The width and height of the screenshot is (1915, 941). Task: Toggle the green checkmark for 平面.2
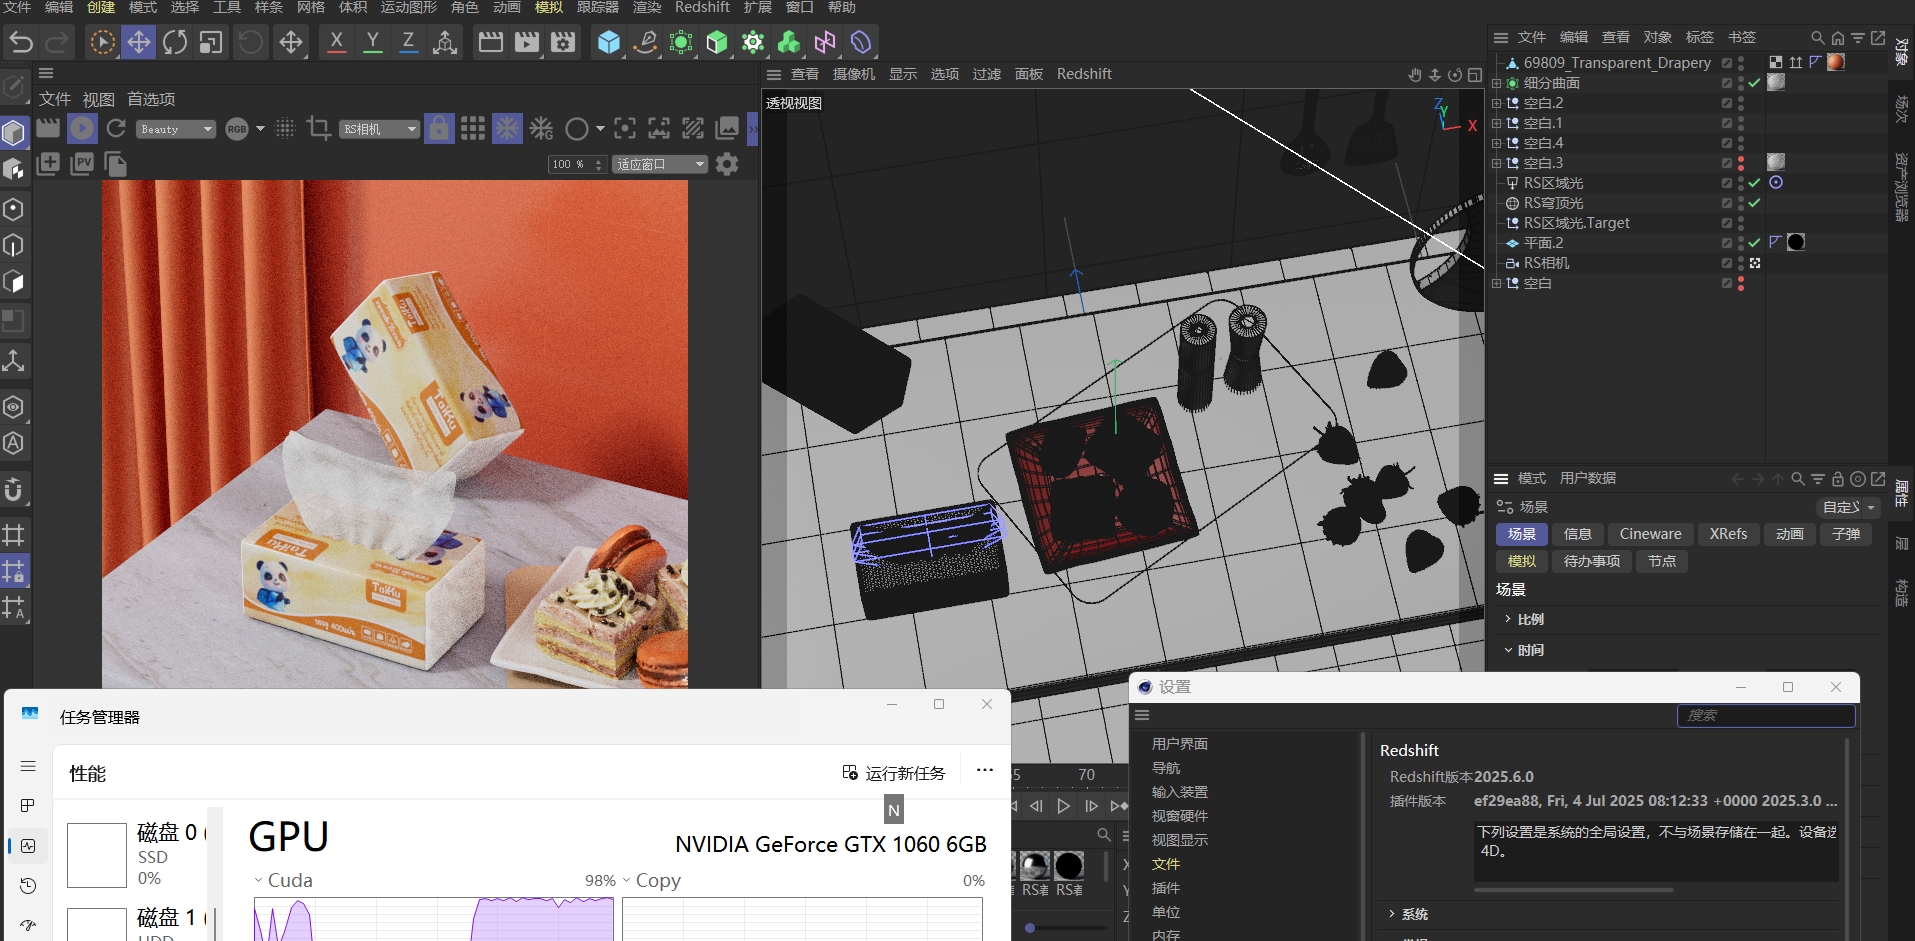(1754, 243)
